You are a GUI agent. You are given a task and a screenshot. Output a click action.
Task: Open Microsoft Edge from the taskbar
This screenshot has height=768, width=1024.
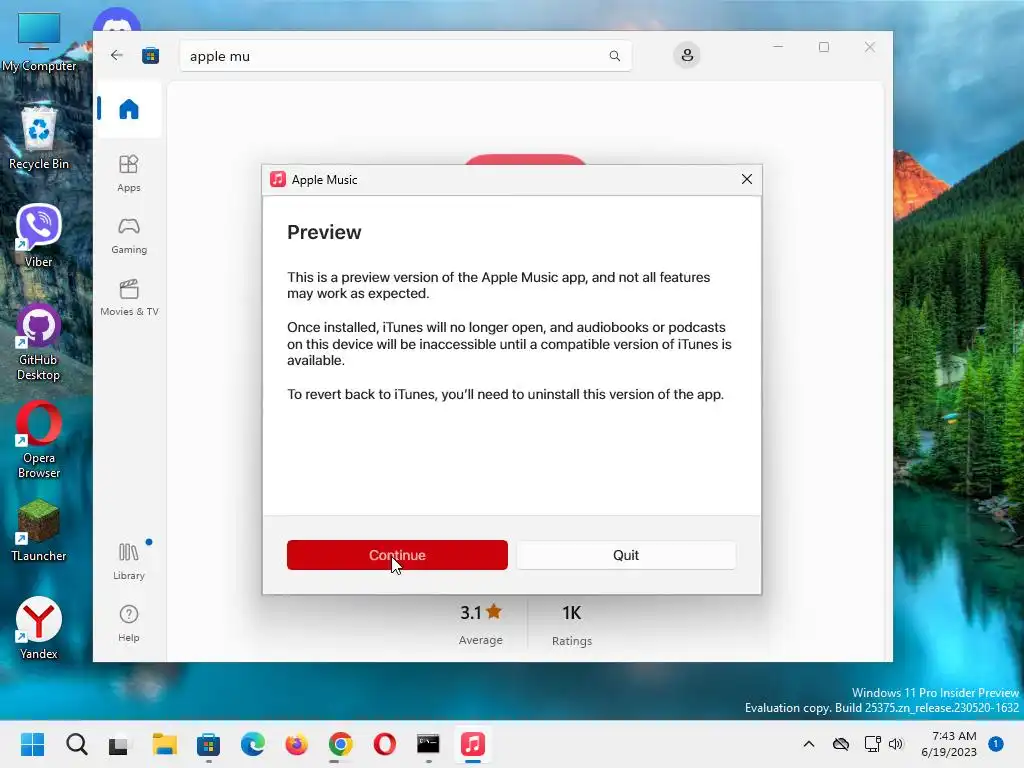[253, 744]
